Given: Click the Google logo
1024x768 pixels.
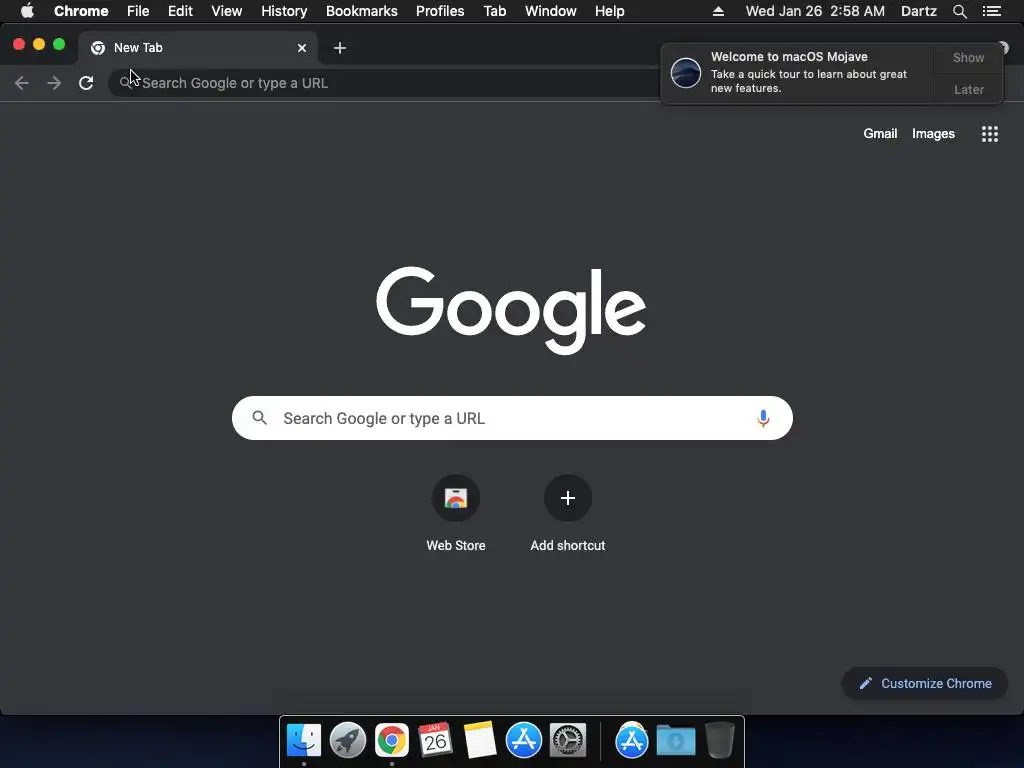Looking at the screenshot, I should (x=511, y=310).
